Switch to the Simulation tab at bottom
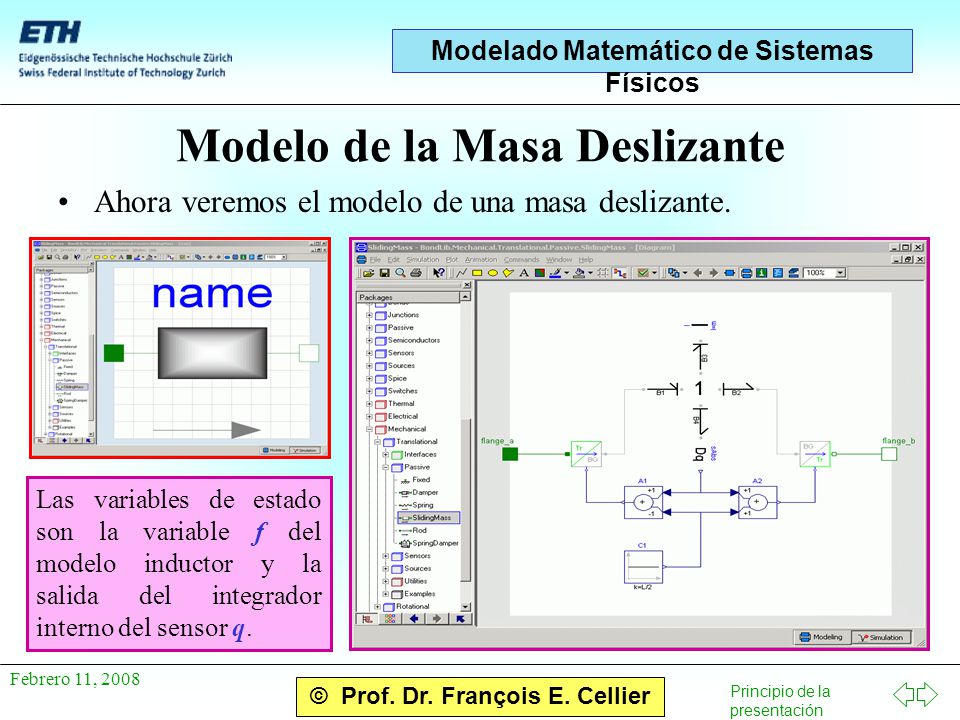The width and height of the screenshot is (960, 720). [x=881, y=637]
